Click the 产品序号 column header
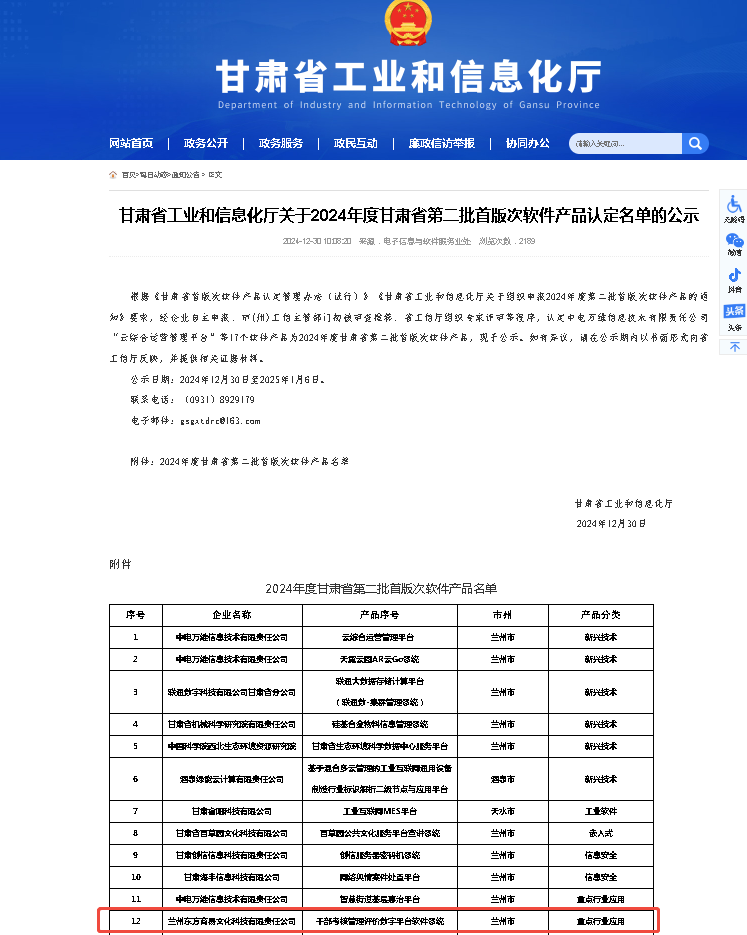 [380, 615]
